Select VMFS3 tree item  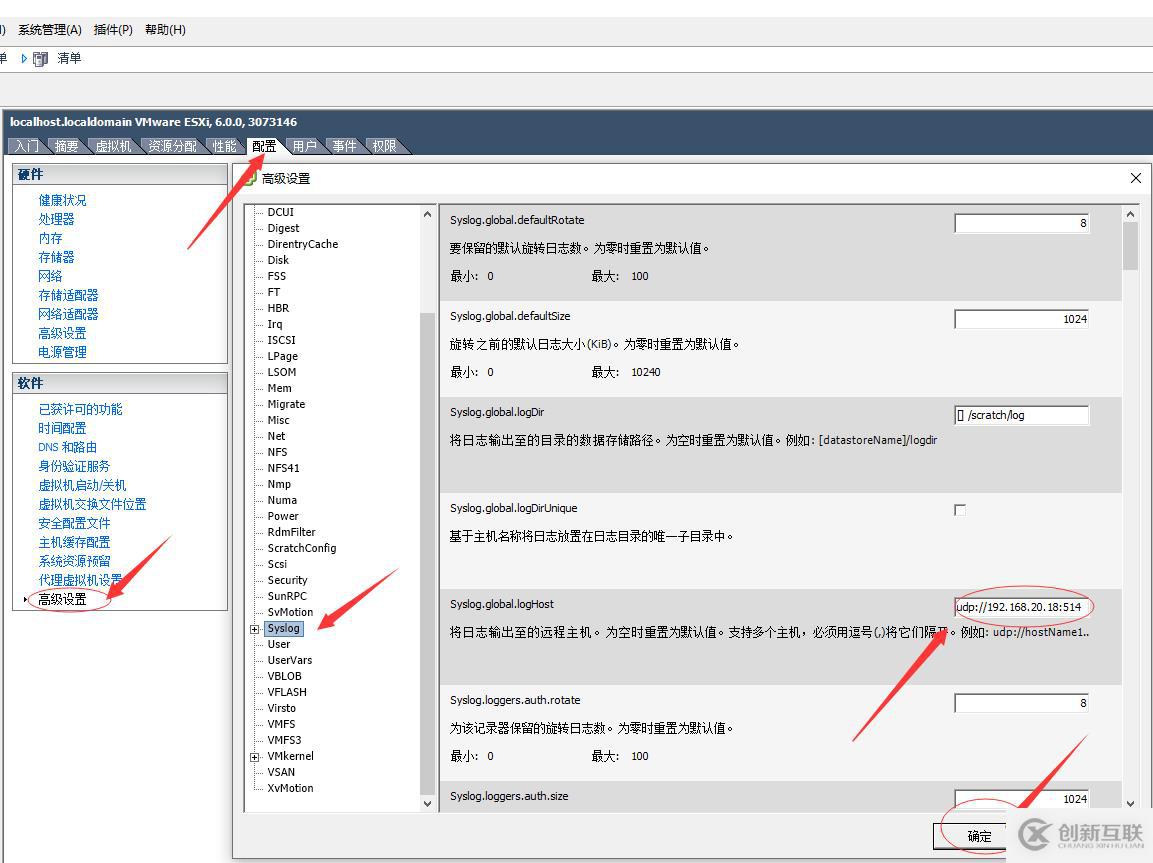[x=285, y=740]
